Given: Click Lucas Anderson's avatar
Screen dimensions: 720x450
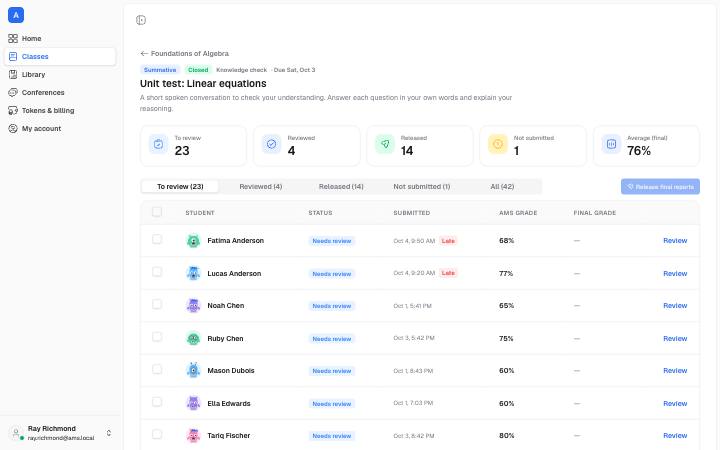Looking at the screenshot, I should pos(193,273).
